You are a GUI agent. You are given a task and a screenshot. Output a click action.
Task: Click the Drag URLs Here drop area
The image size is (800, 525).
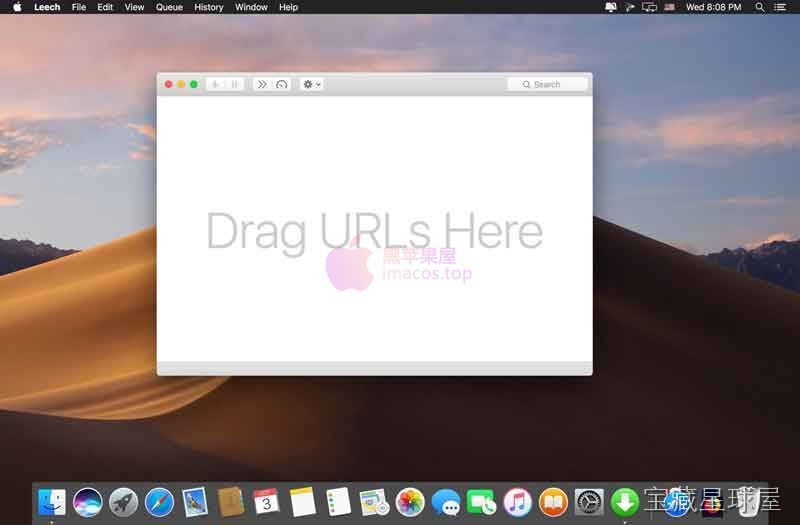(374, 231)
